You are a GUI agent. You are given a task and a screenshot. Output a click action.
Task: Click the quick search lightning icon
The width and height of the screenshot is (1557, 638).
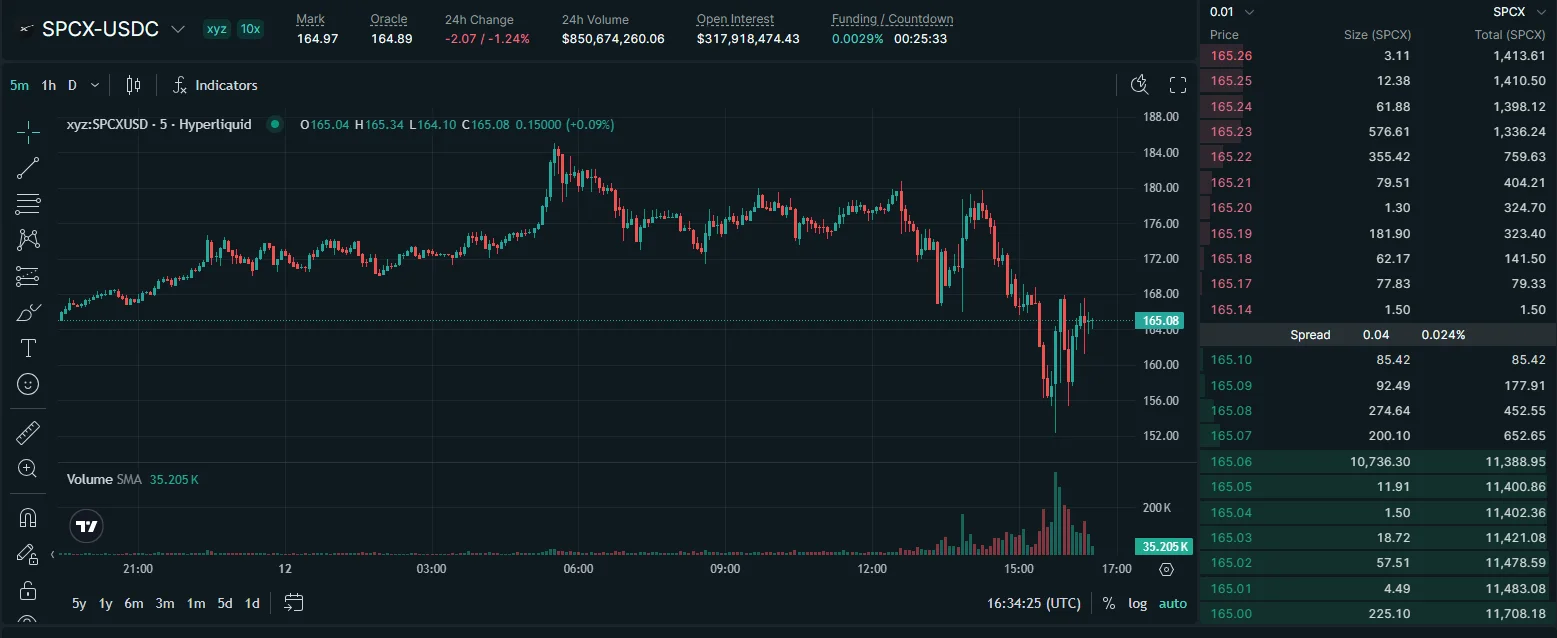(x=1140, y=85)
